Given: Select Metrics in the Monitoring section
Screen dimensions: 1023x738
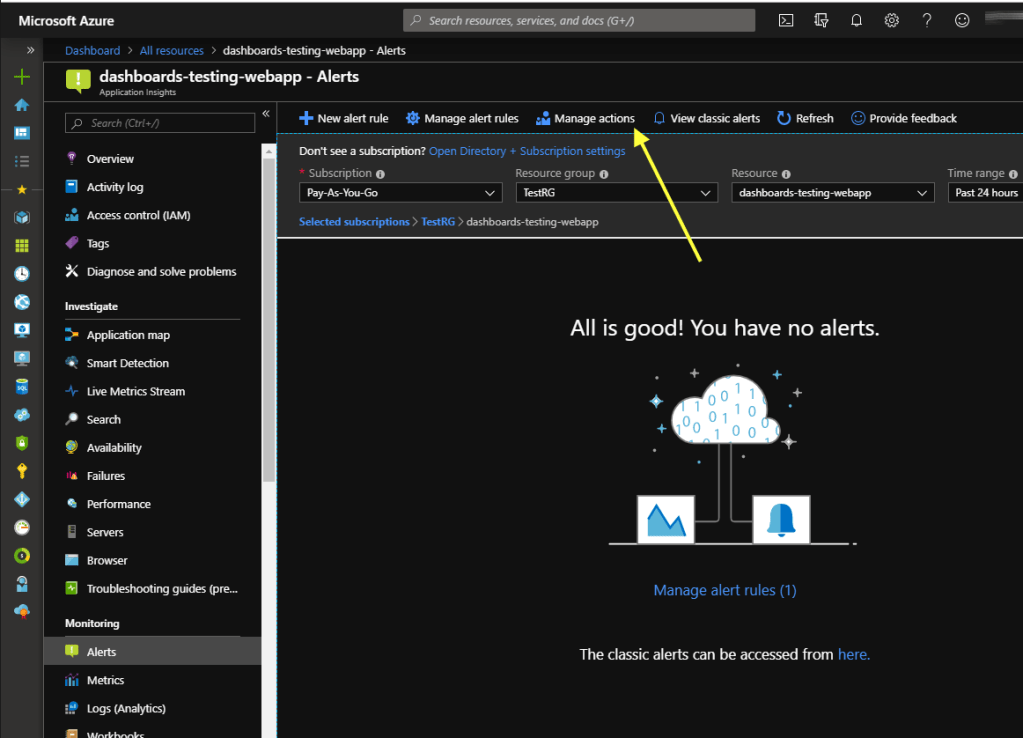Looking at the screenshot, I should pyautogui.click(x=105, y=680).
